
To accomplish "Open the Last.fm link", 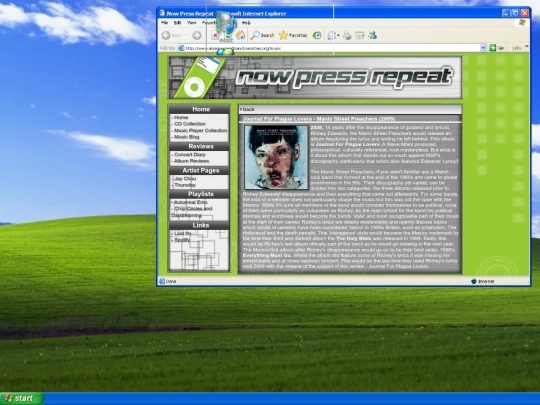I will (182, 233).
